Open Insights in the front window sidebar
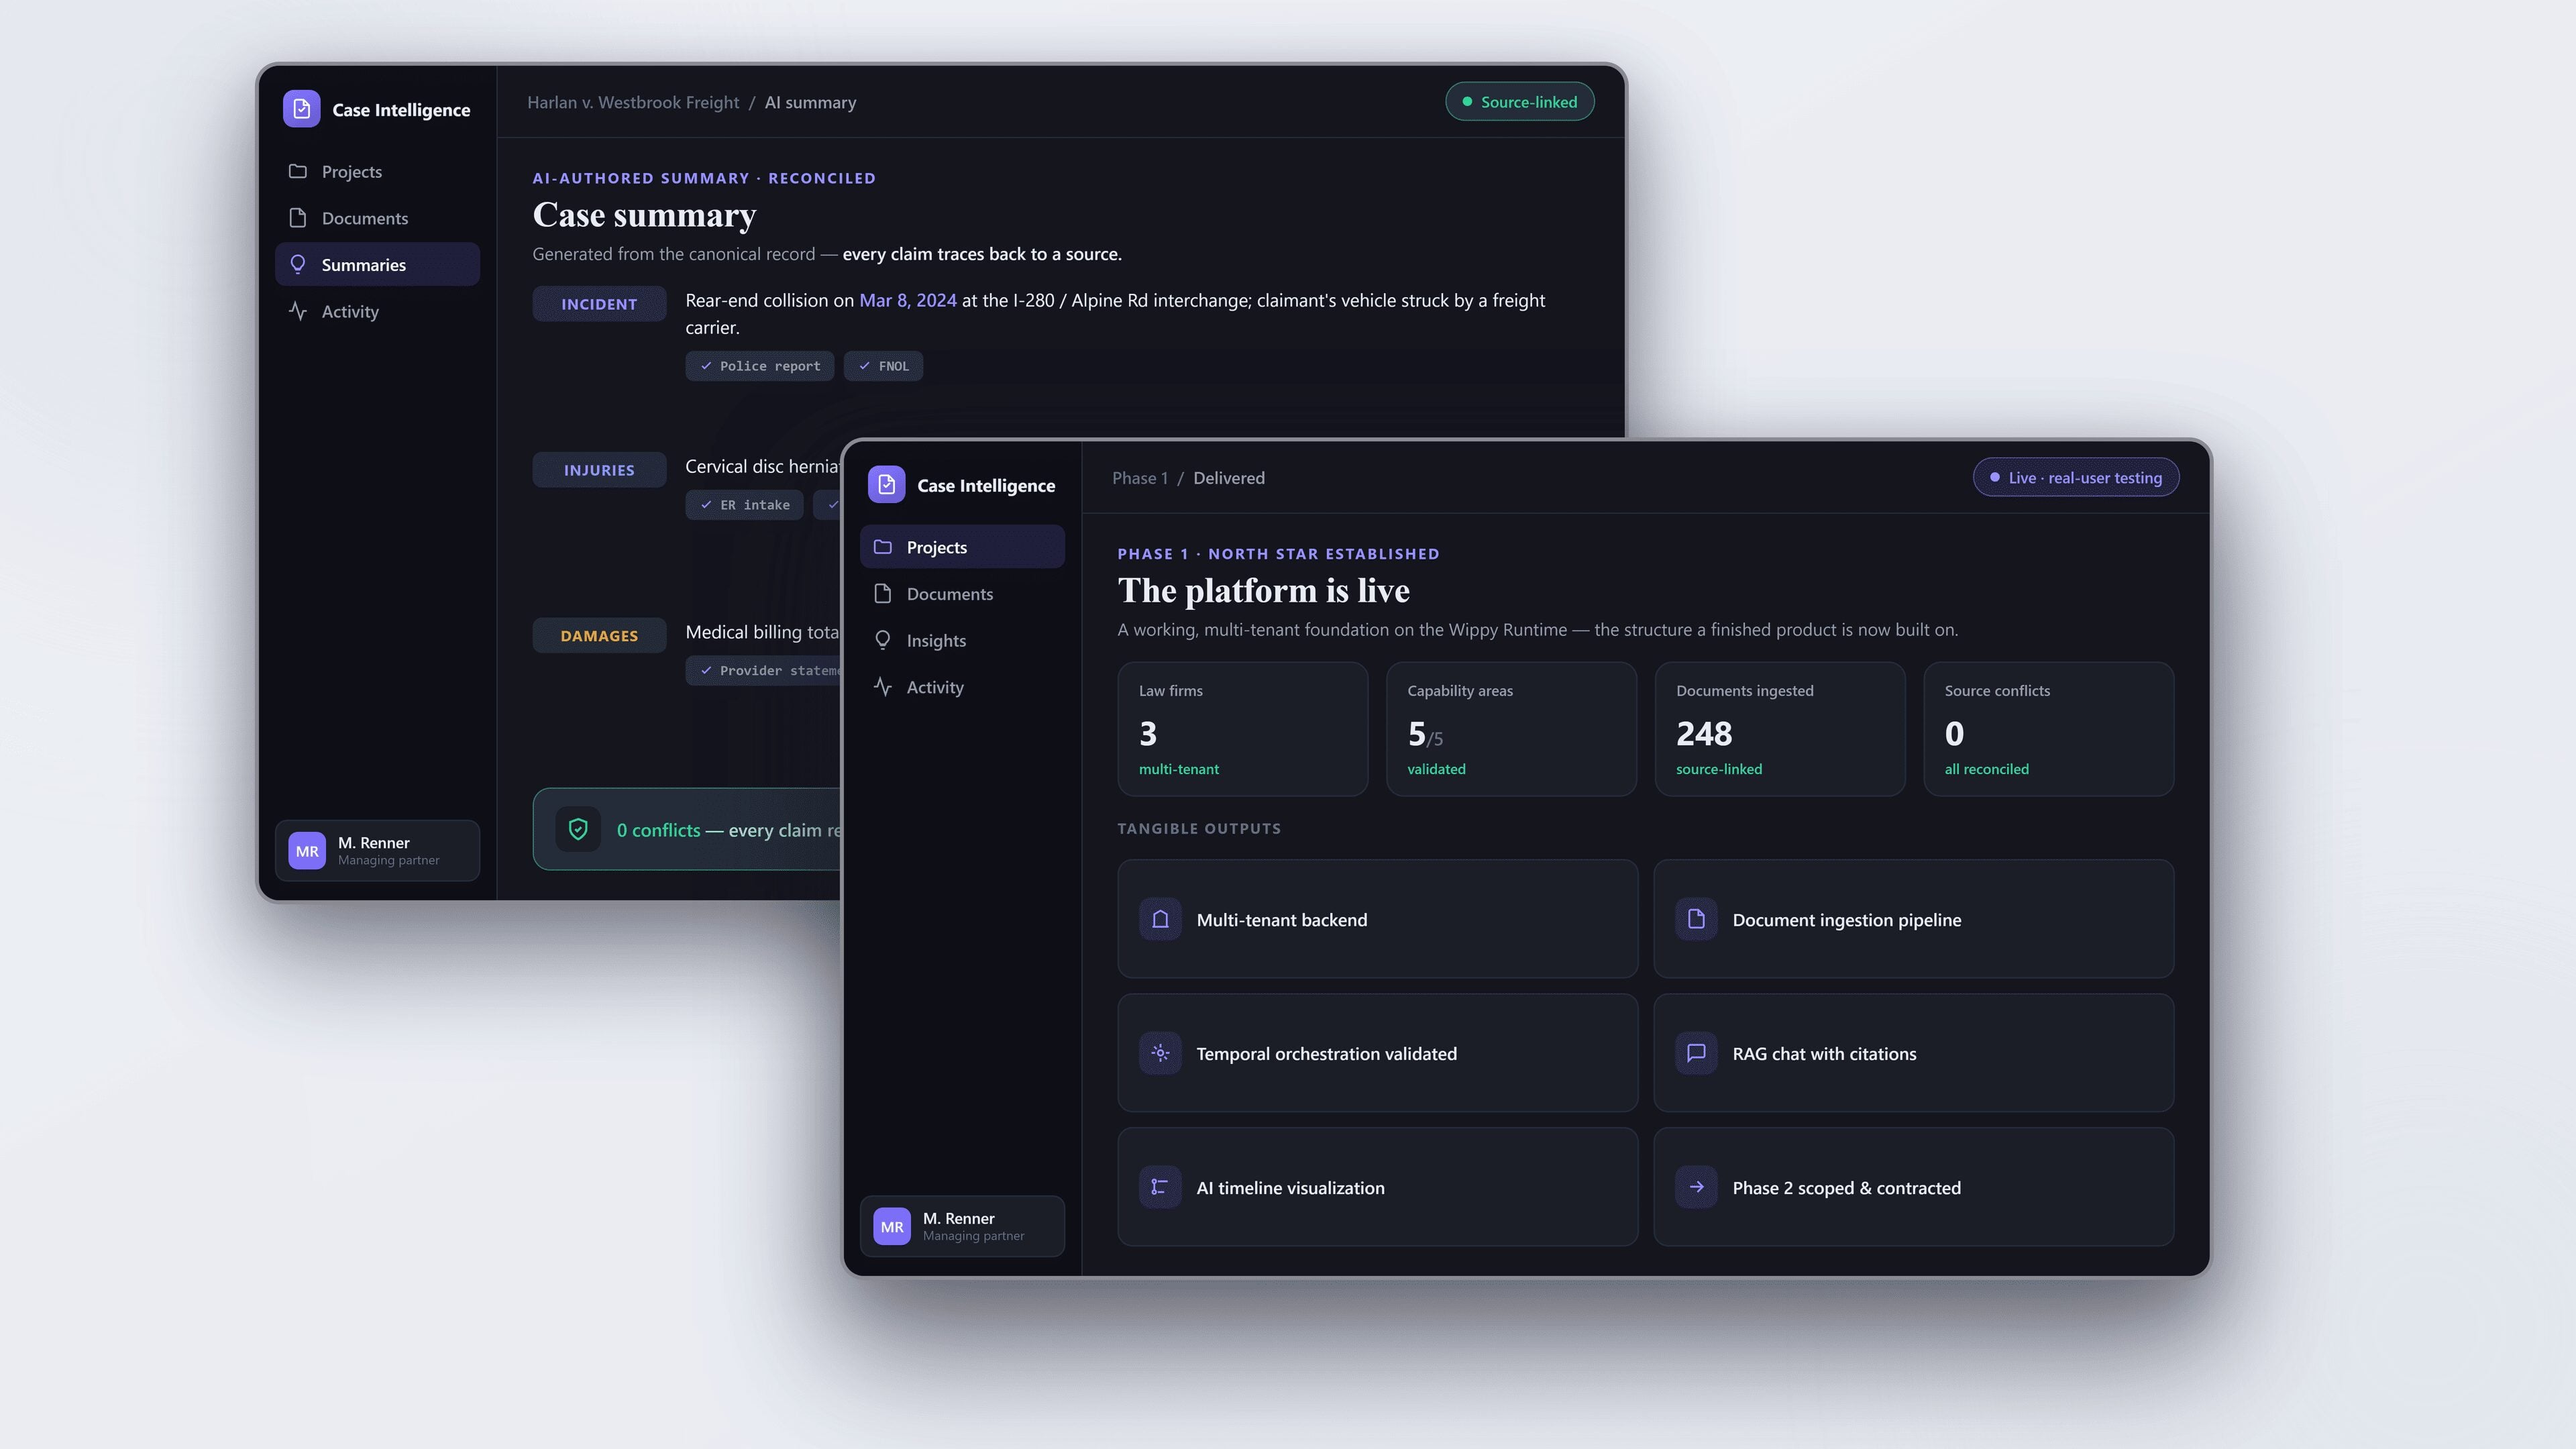Image resolution: width=2576 pixels, height=1449 pixels. pyautogui.click(x=962, y=640)
